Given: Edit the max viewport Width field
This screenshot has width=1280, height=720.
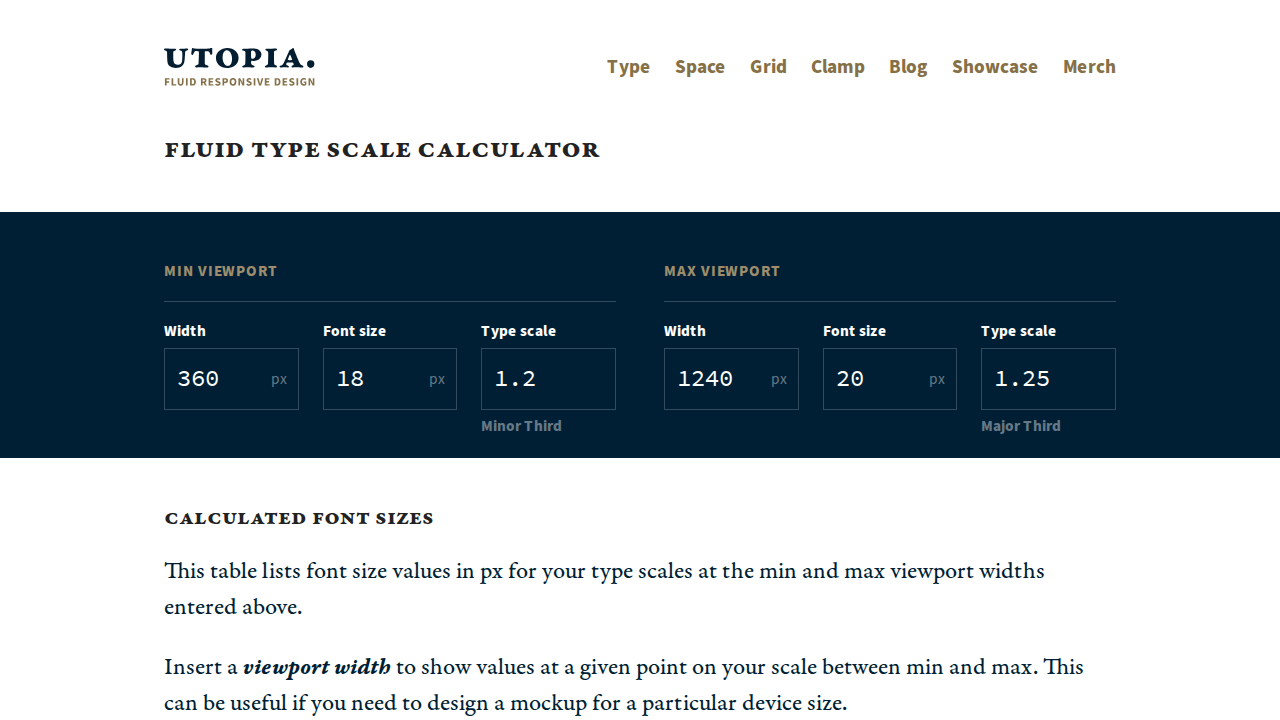Looking at the screenshot, I should 731,379.
